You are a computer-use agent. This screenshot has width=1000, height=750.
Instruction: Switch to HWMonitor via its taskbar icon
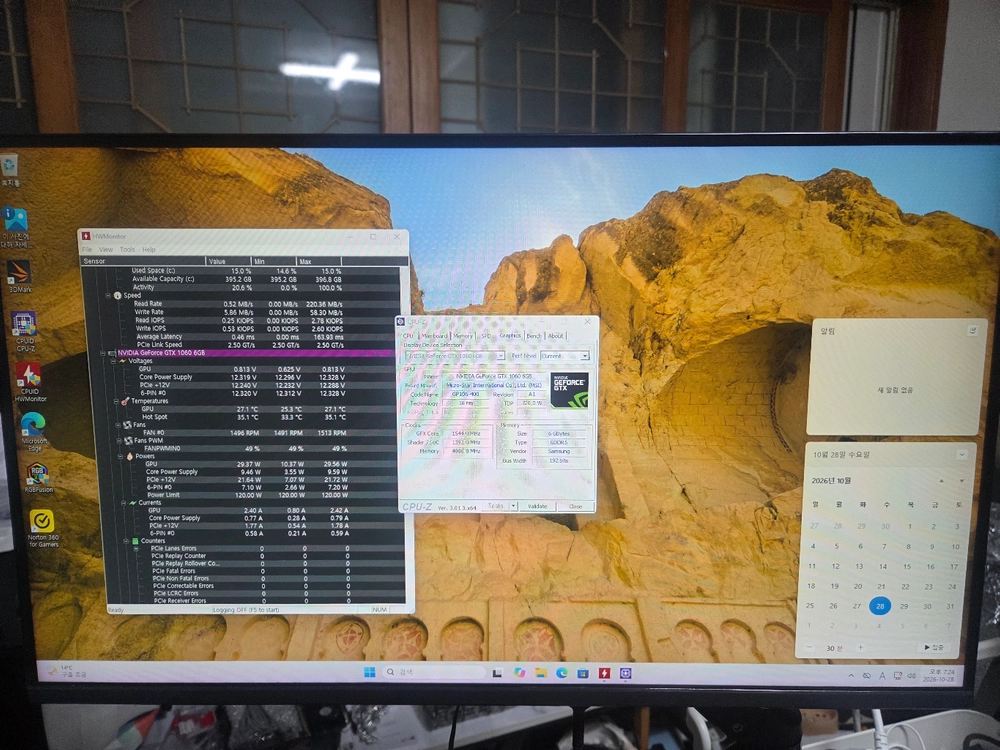click(x=604, y=673)
